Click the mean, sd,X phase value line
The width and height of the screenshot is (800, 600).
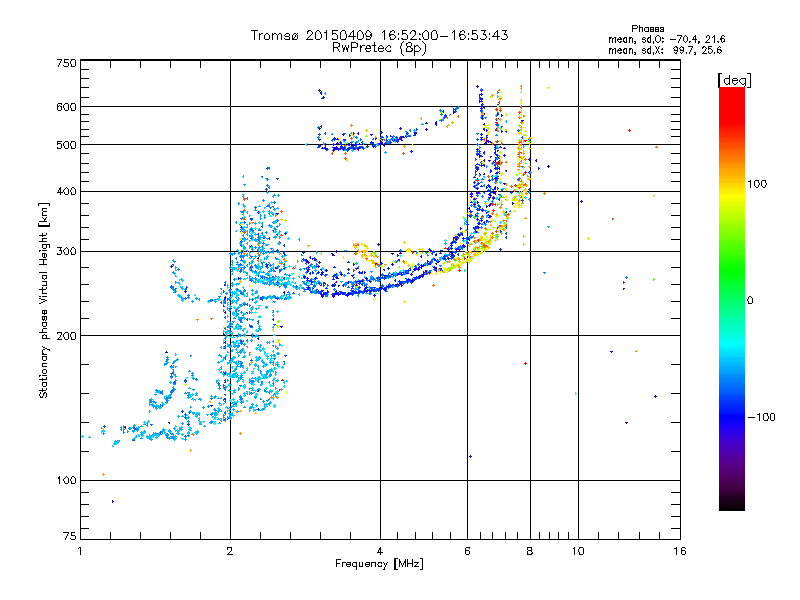tap(665, 50)
